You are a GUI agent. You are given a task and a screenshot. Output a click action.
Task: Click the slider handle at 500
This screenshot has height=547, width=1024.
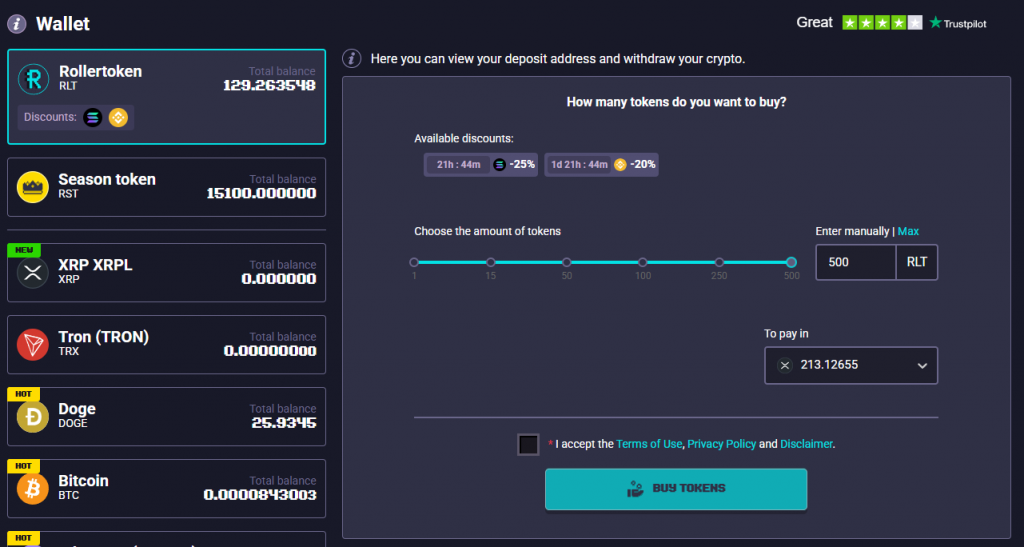click(x=792, y=262)
